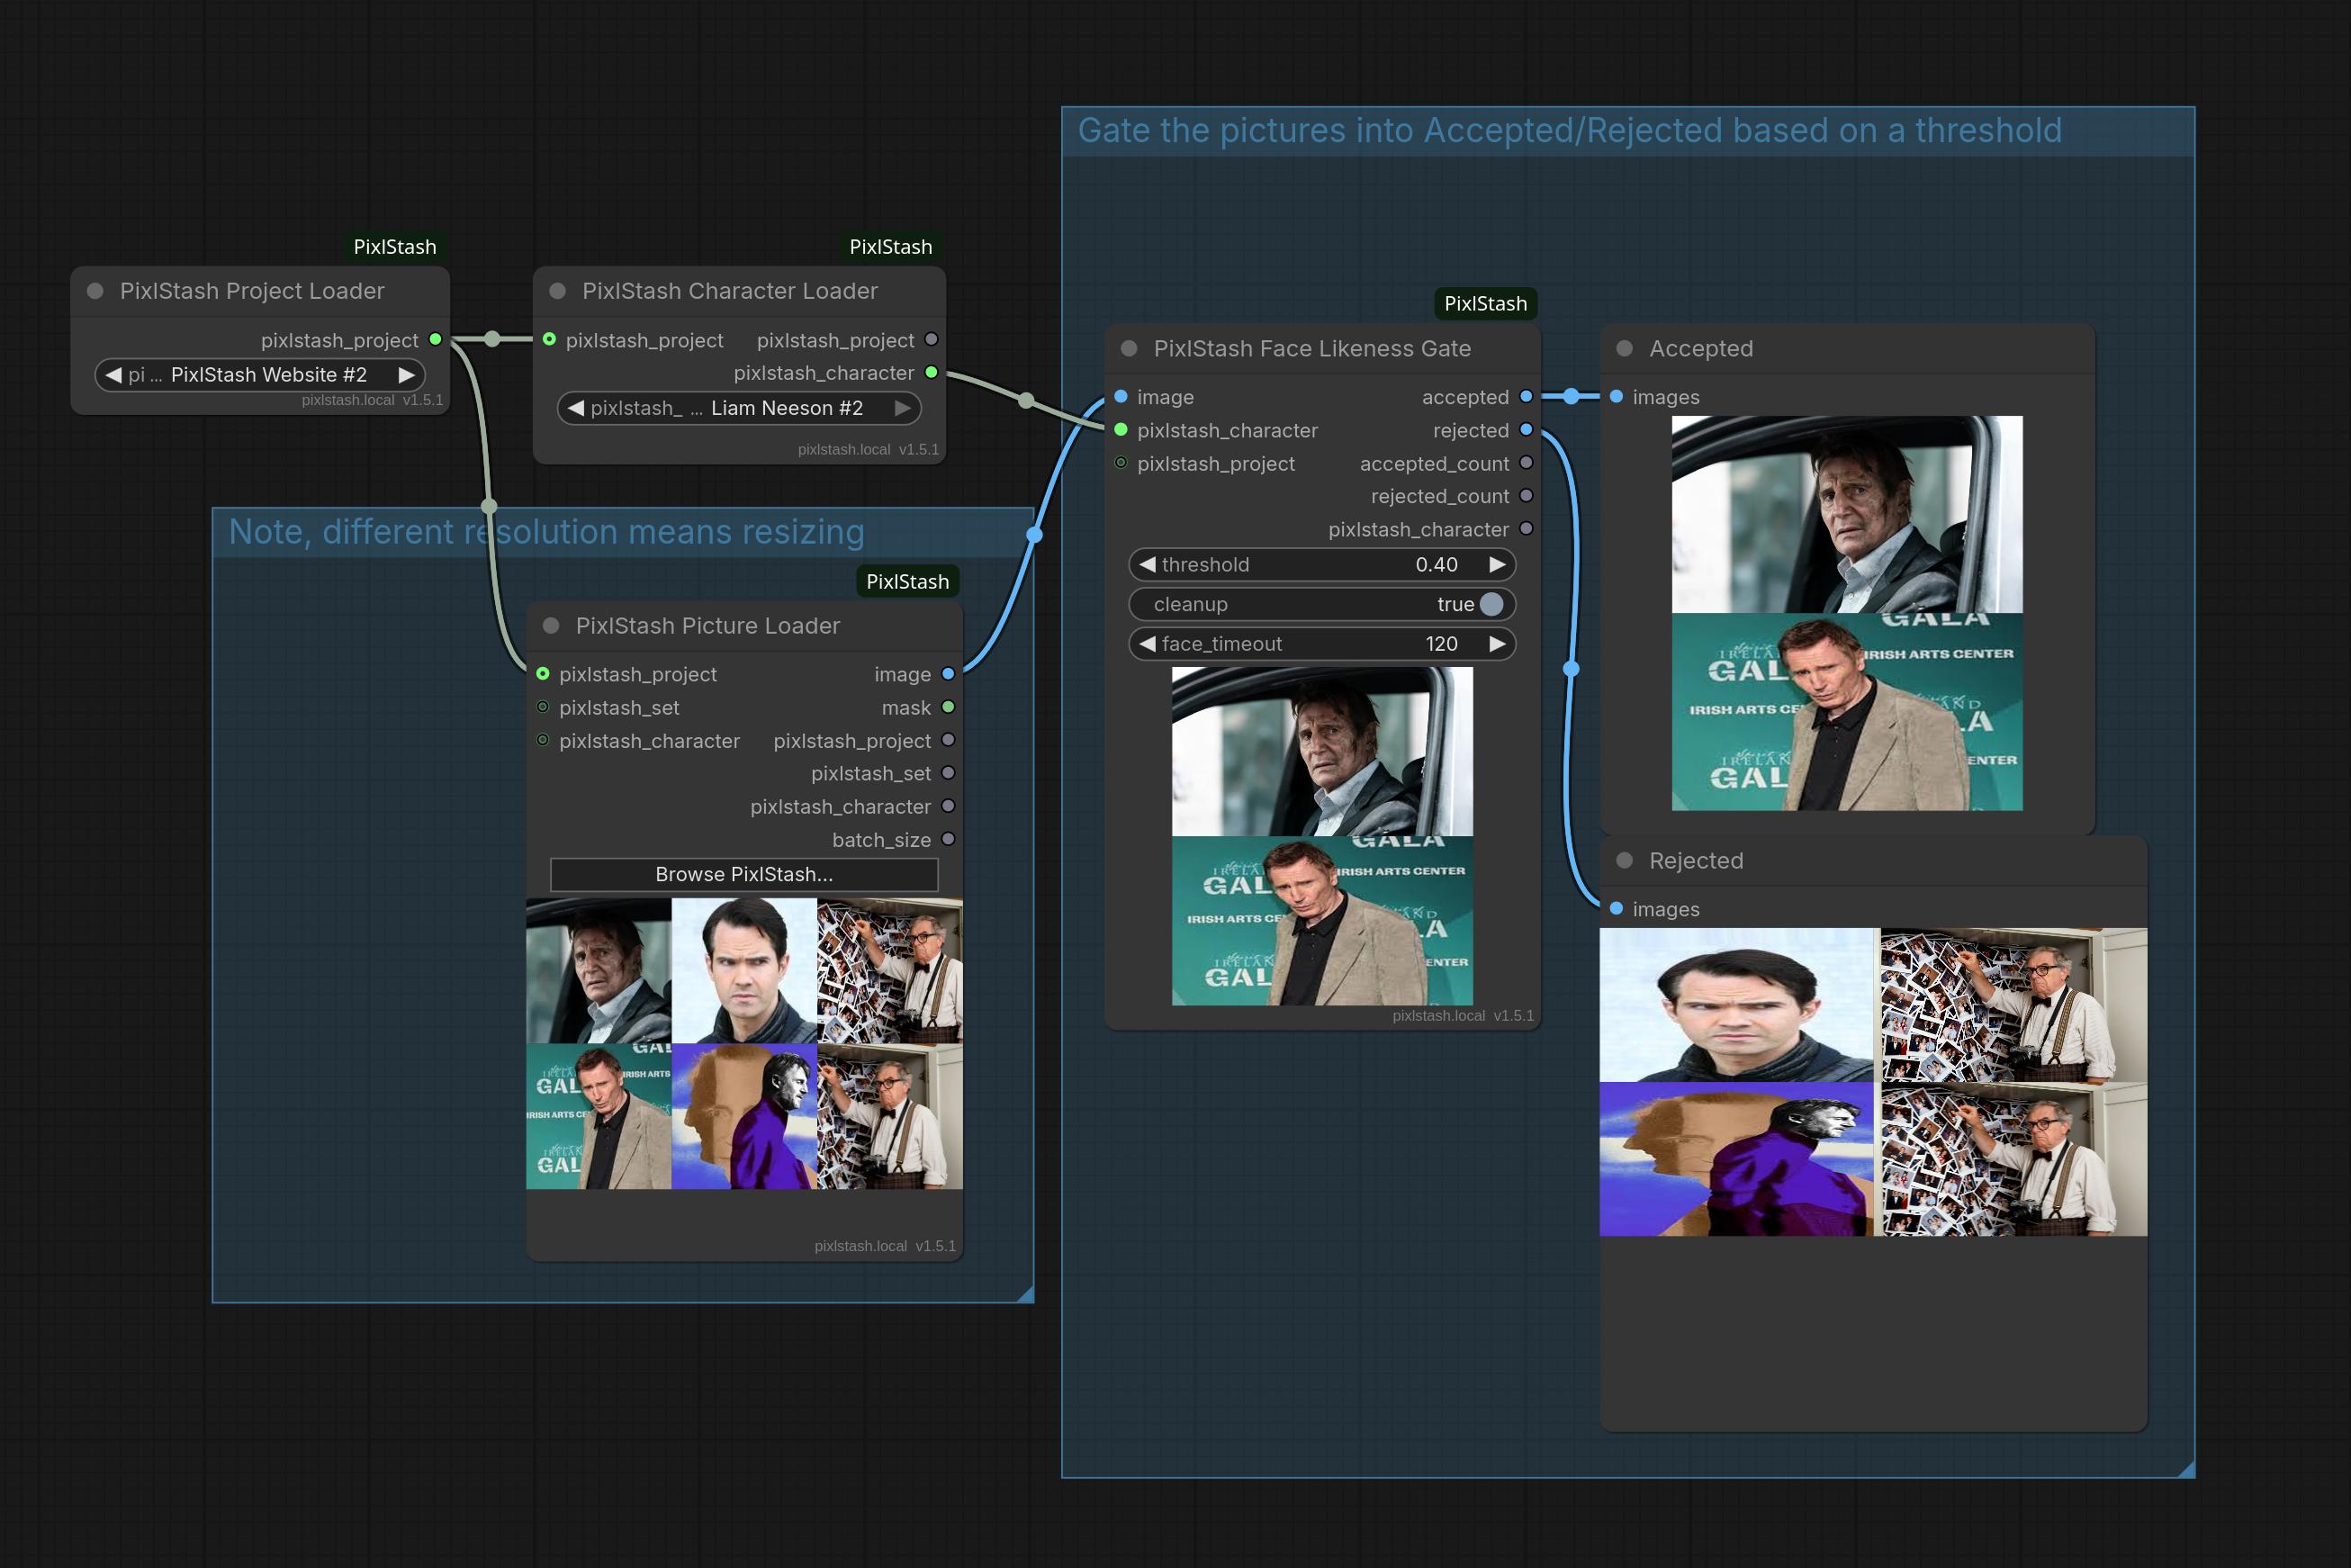Click Picture Loader pixlstash_set output socket
The width and height of the screenshot is (2351, 1568).
pyautogui.click(x=948, y=773)
